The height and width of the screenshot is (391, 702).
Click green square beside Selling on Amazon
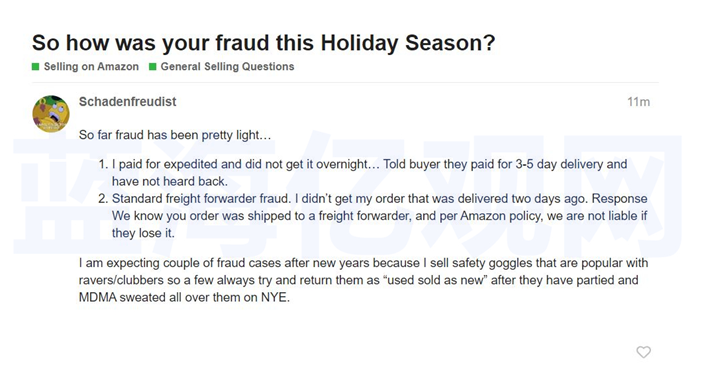point(35,67)
